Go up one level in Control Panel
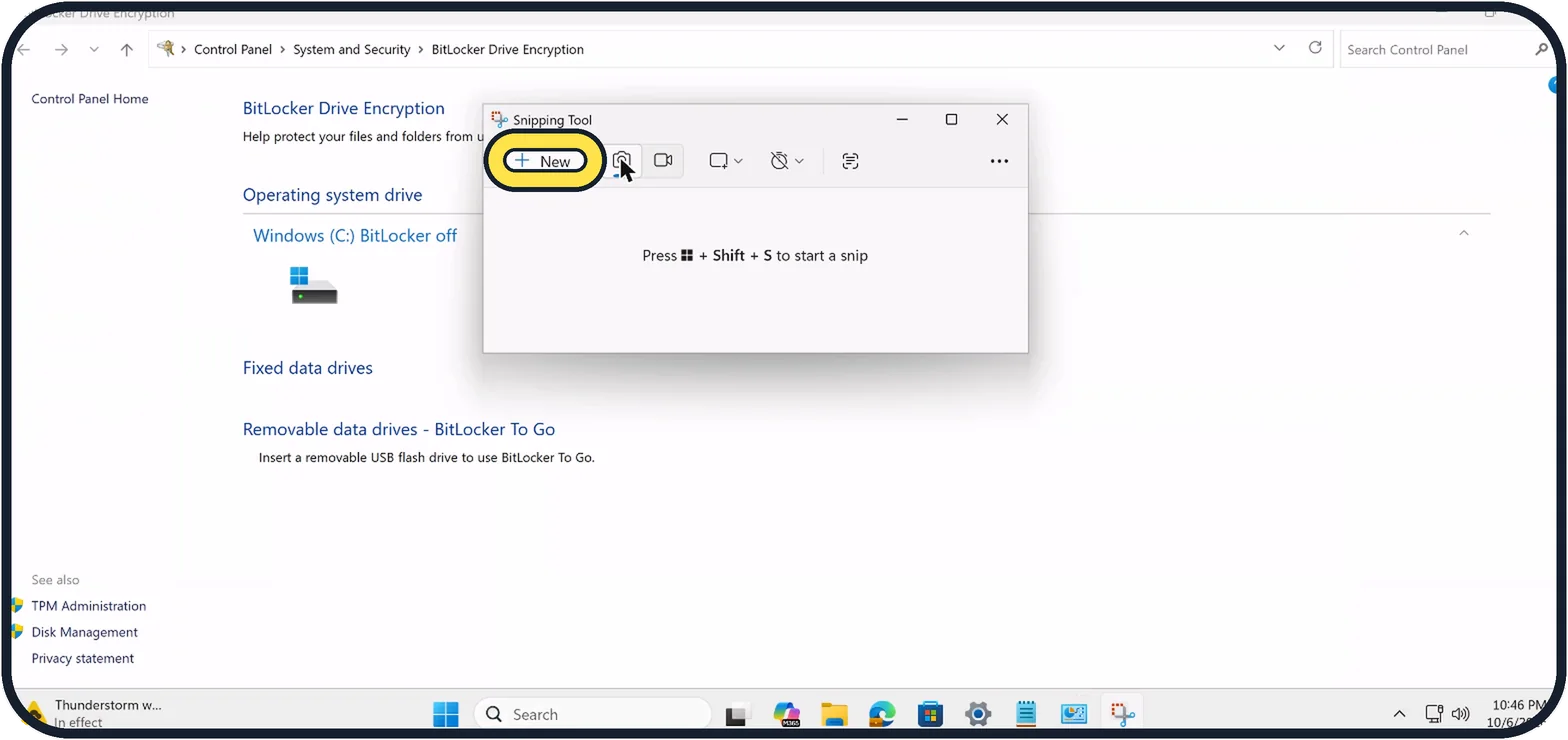 tap(126, 50)
